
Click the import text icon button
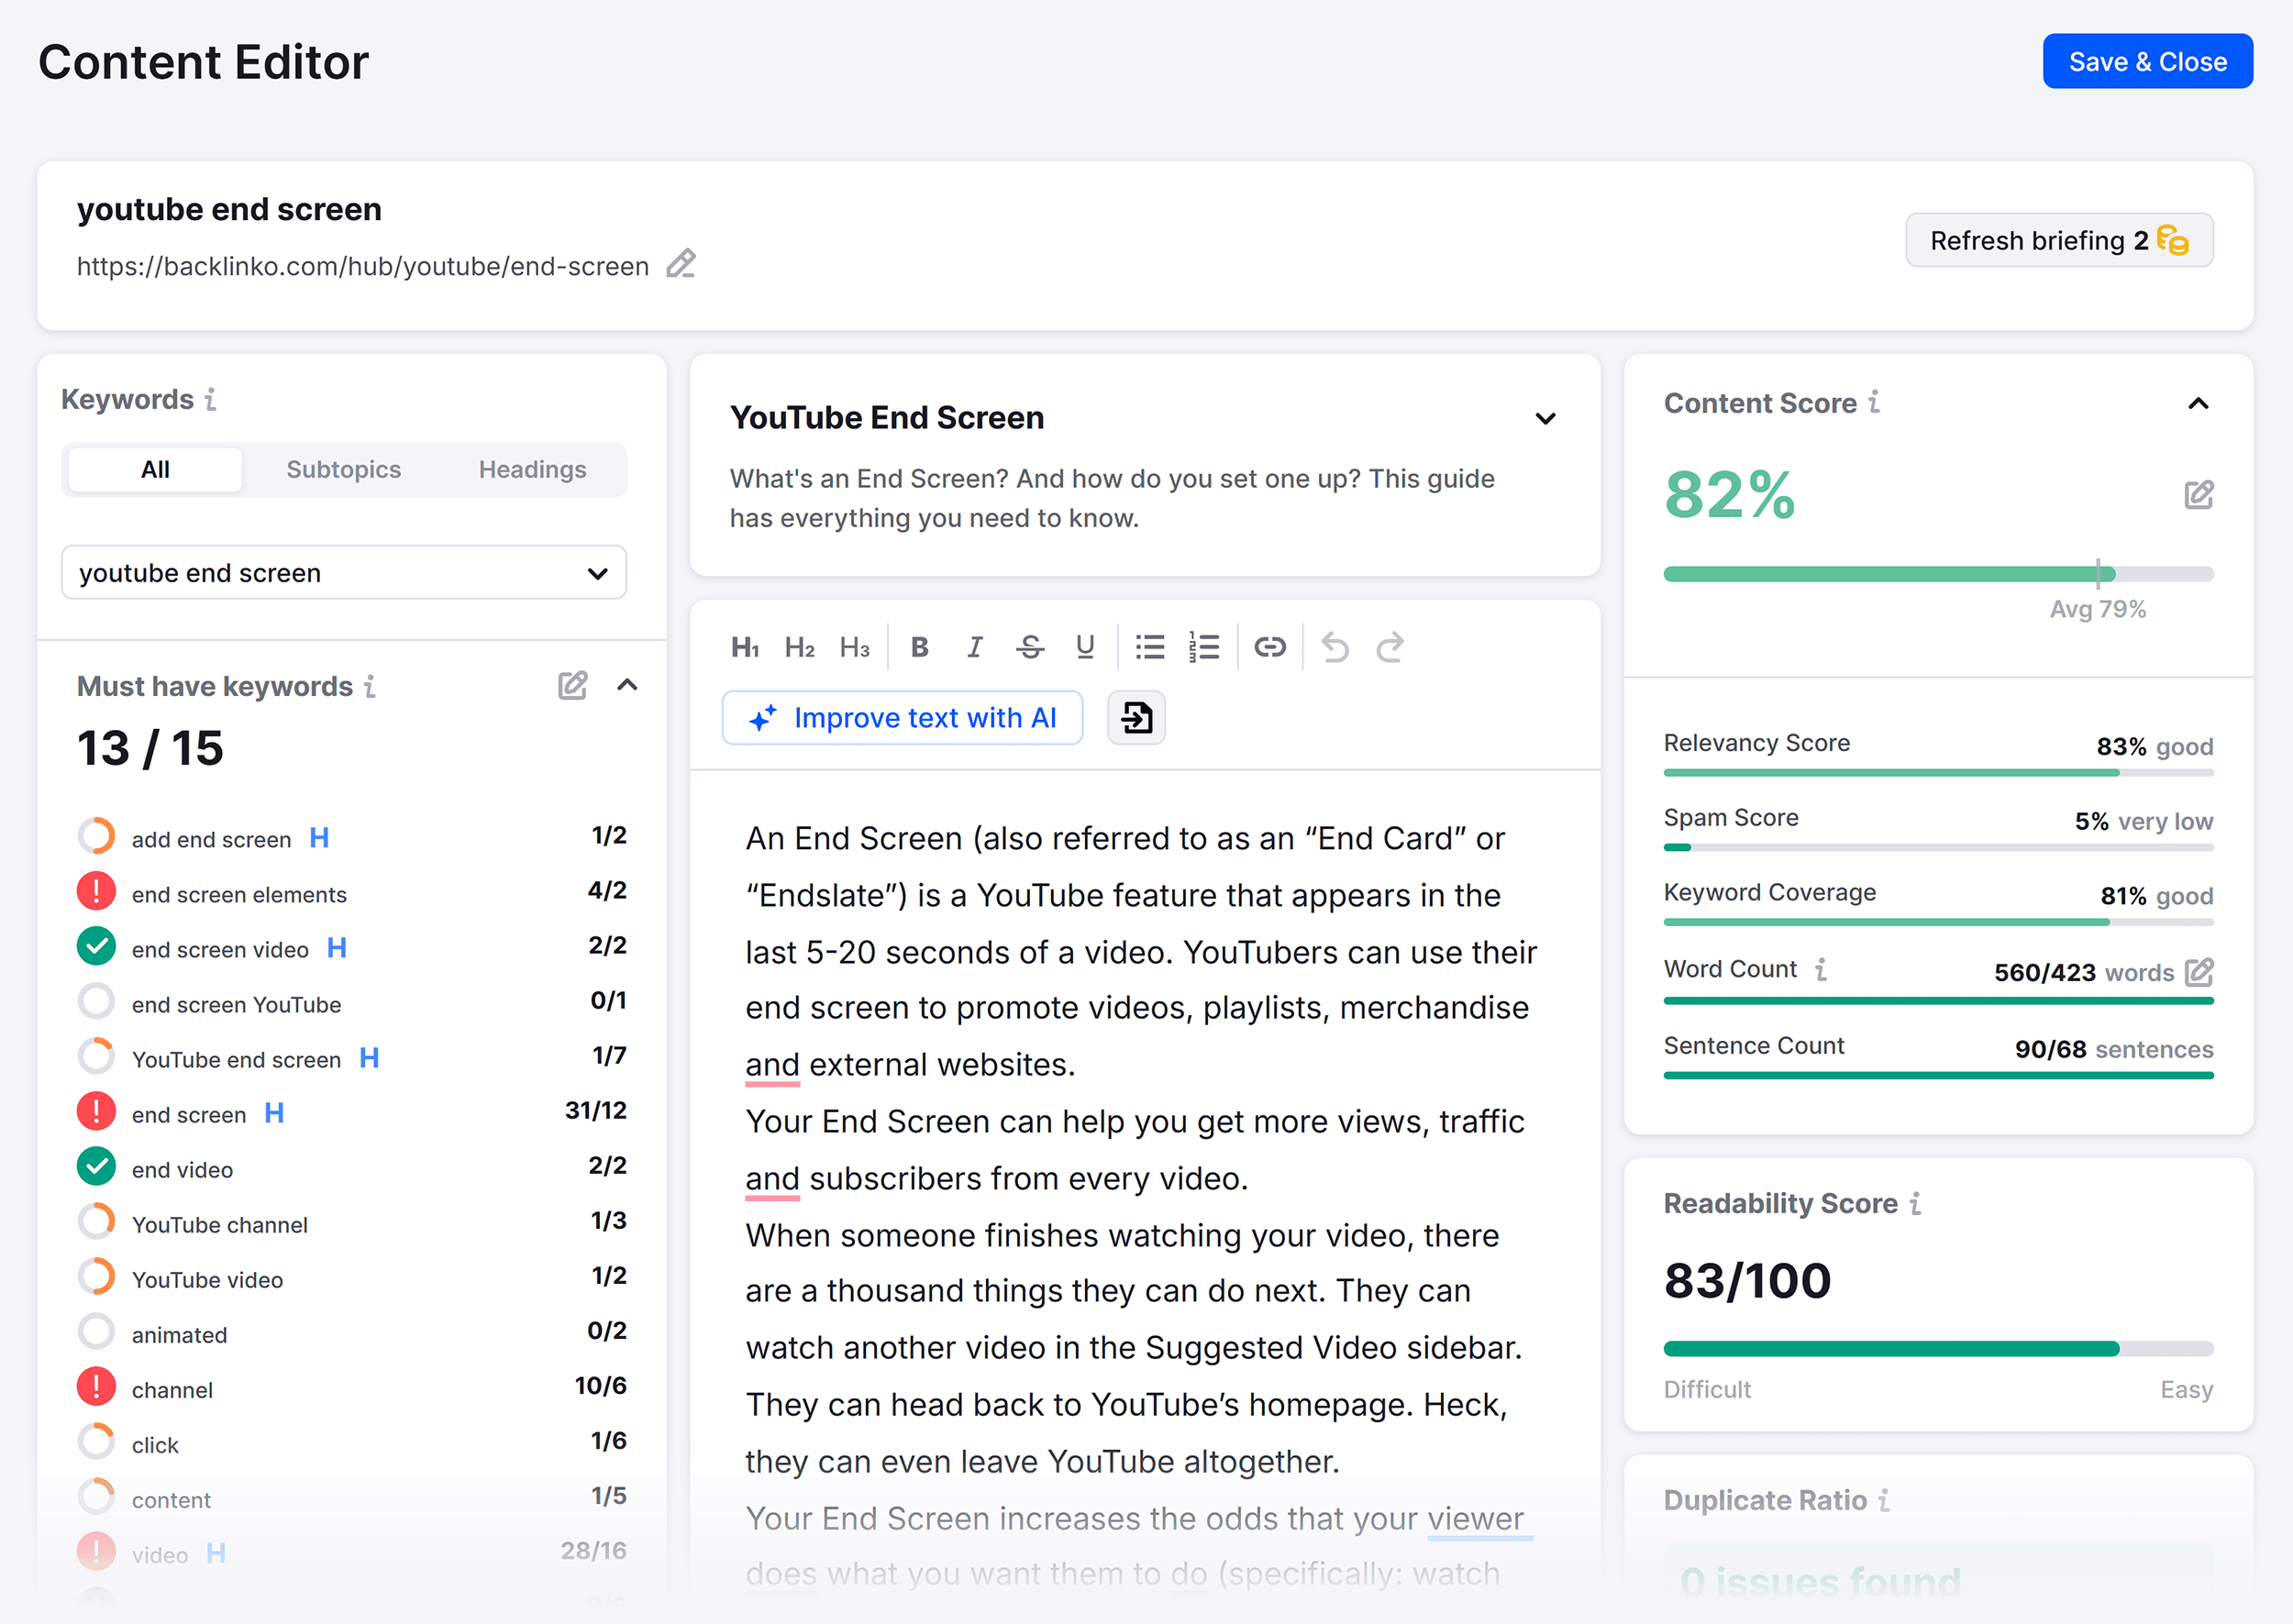click(x=1137, y=718)
